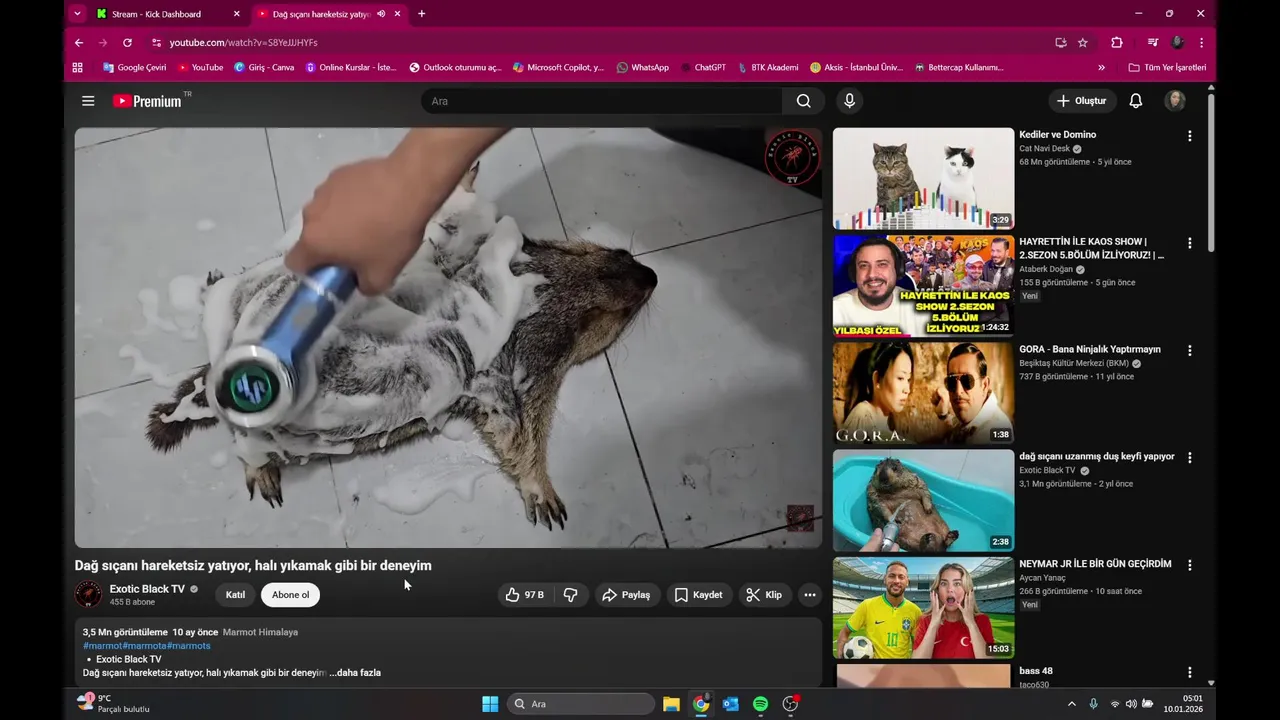1280x720 pixels.
Task: Expand hidden bookmarks chevron
Action: 1102,67
